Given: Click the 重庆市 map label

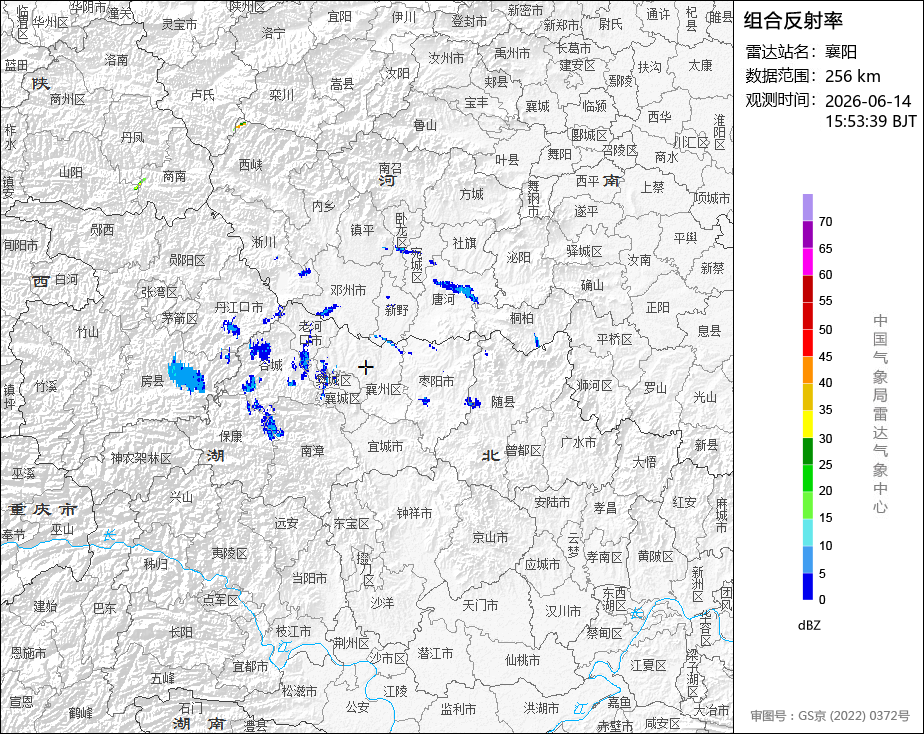Looking at the screenshot, I should 43,510.
